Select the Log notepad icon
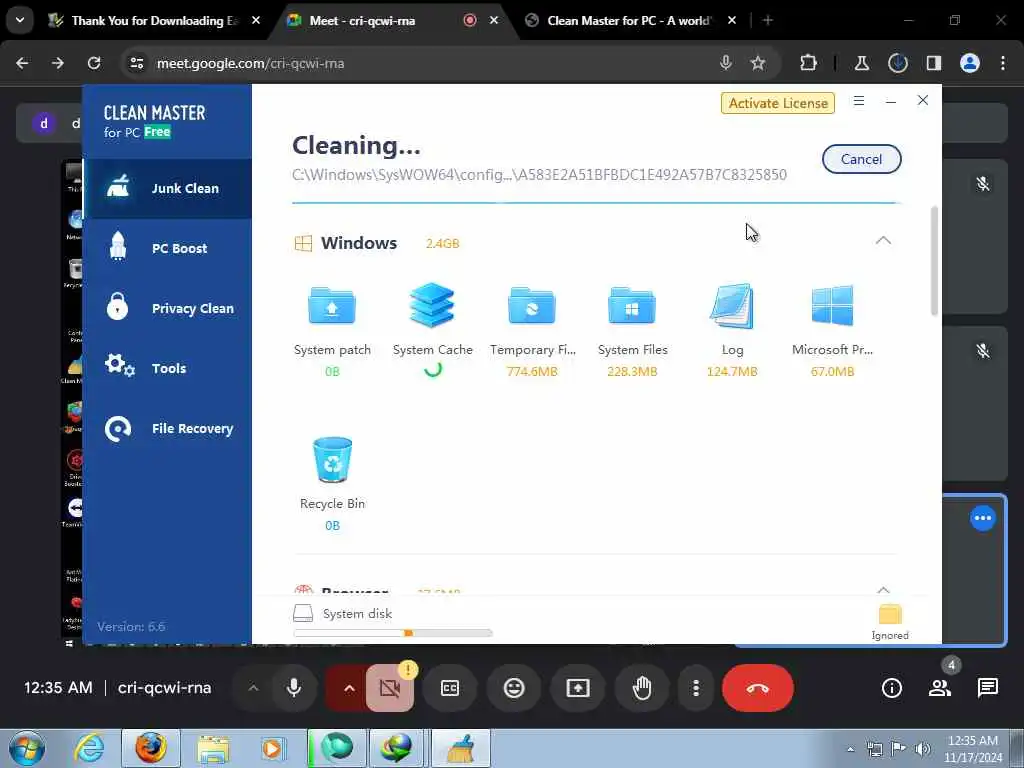This screenshot has width=1024, height=768. (731, 306)
